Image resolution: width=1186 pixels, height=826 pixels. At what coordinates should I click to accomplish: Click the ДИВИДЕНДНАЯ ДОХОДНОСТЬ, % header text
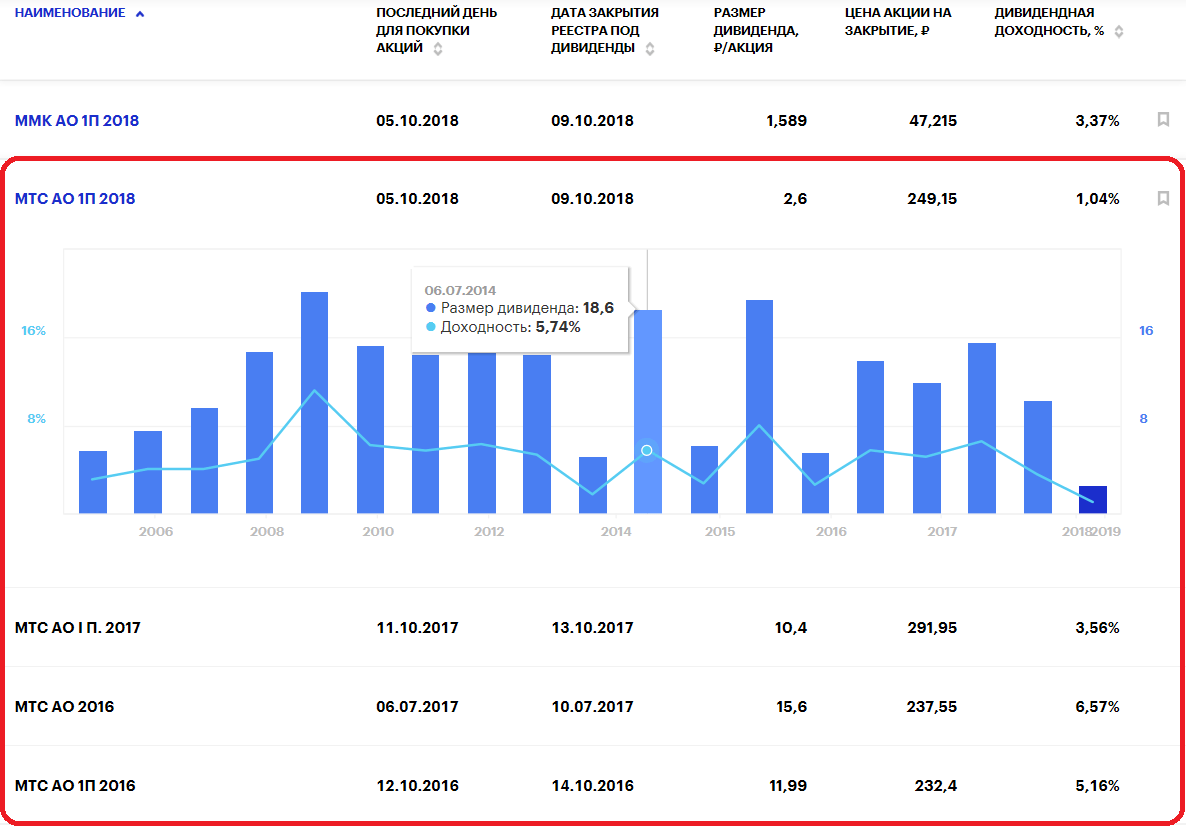point(1049,22)
